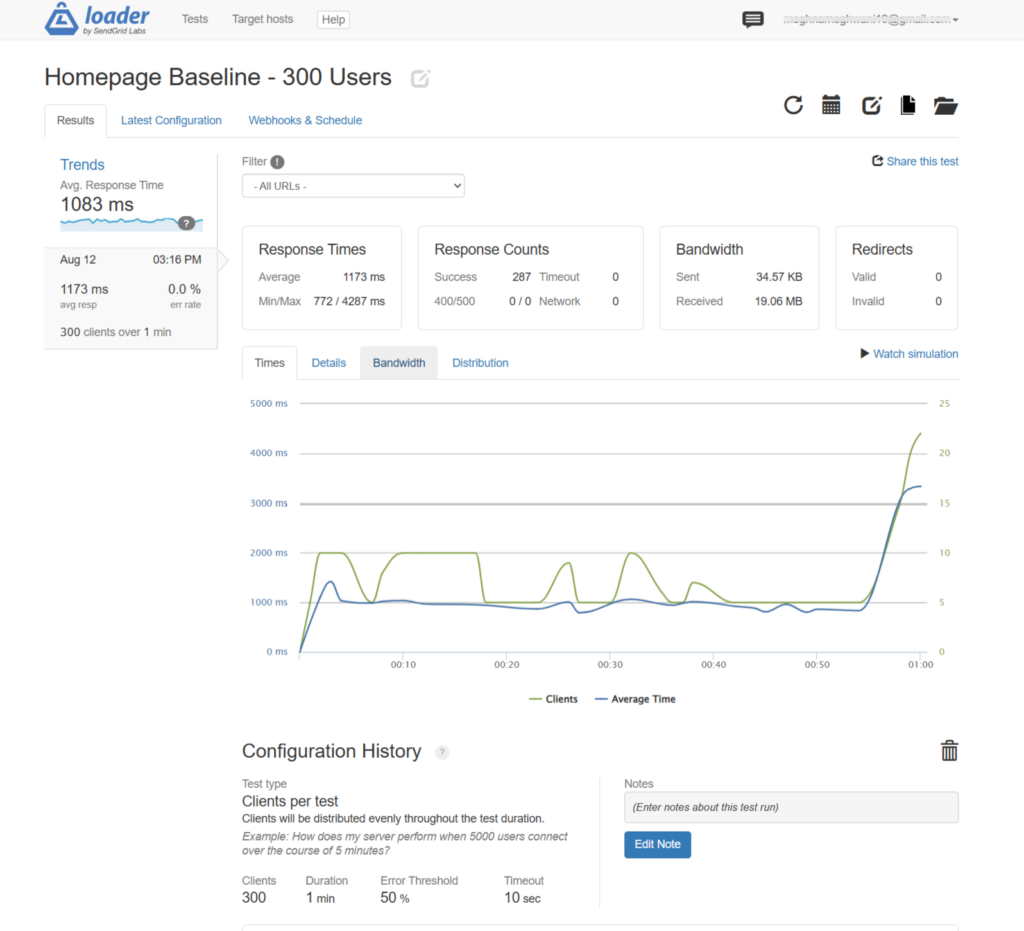Click the Watch simulation play icon
The height and width of the screenshot is (931, 1024).
pos(865,353)
